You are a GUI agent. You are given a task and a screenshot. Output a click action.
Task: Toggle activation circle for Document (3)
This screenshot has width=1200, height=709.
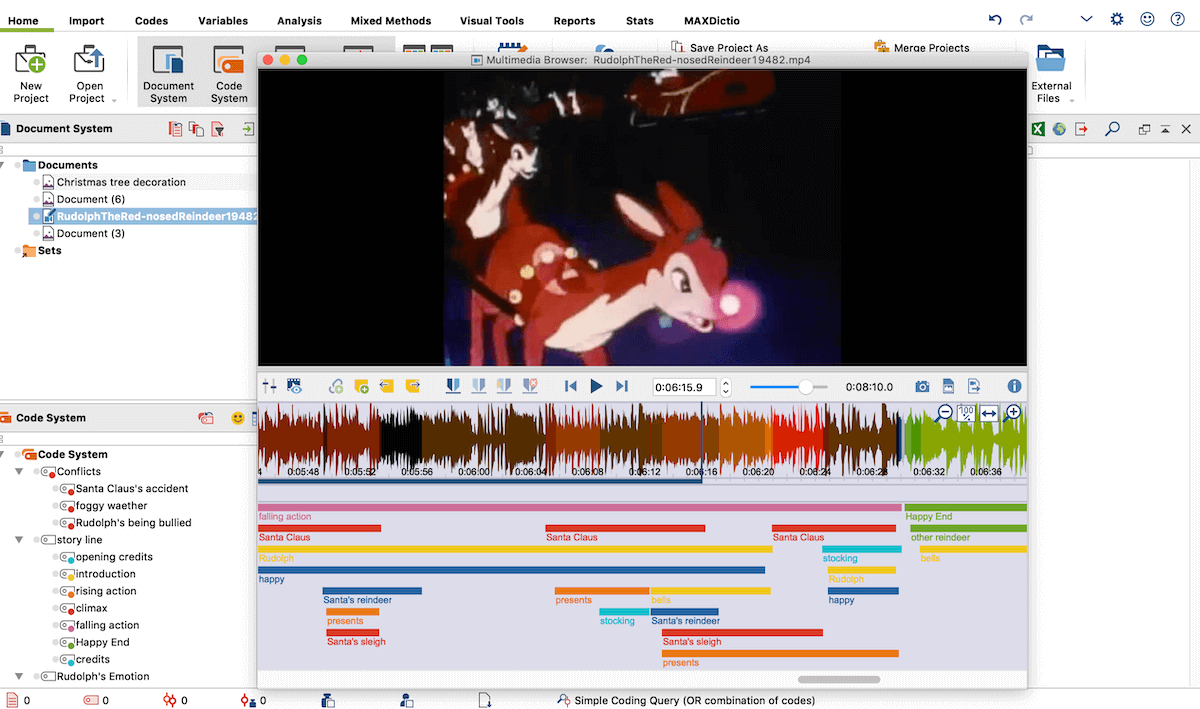(37, 233)
